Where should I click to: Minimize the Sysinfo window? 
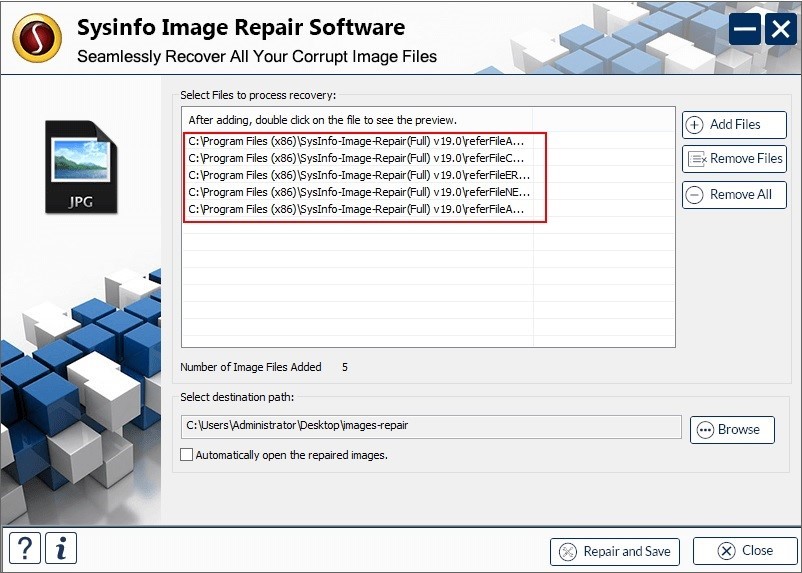[745, 29]
